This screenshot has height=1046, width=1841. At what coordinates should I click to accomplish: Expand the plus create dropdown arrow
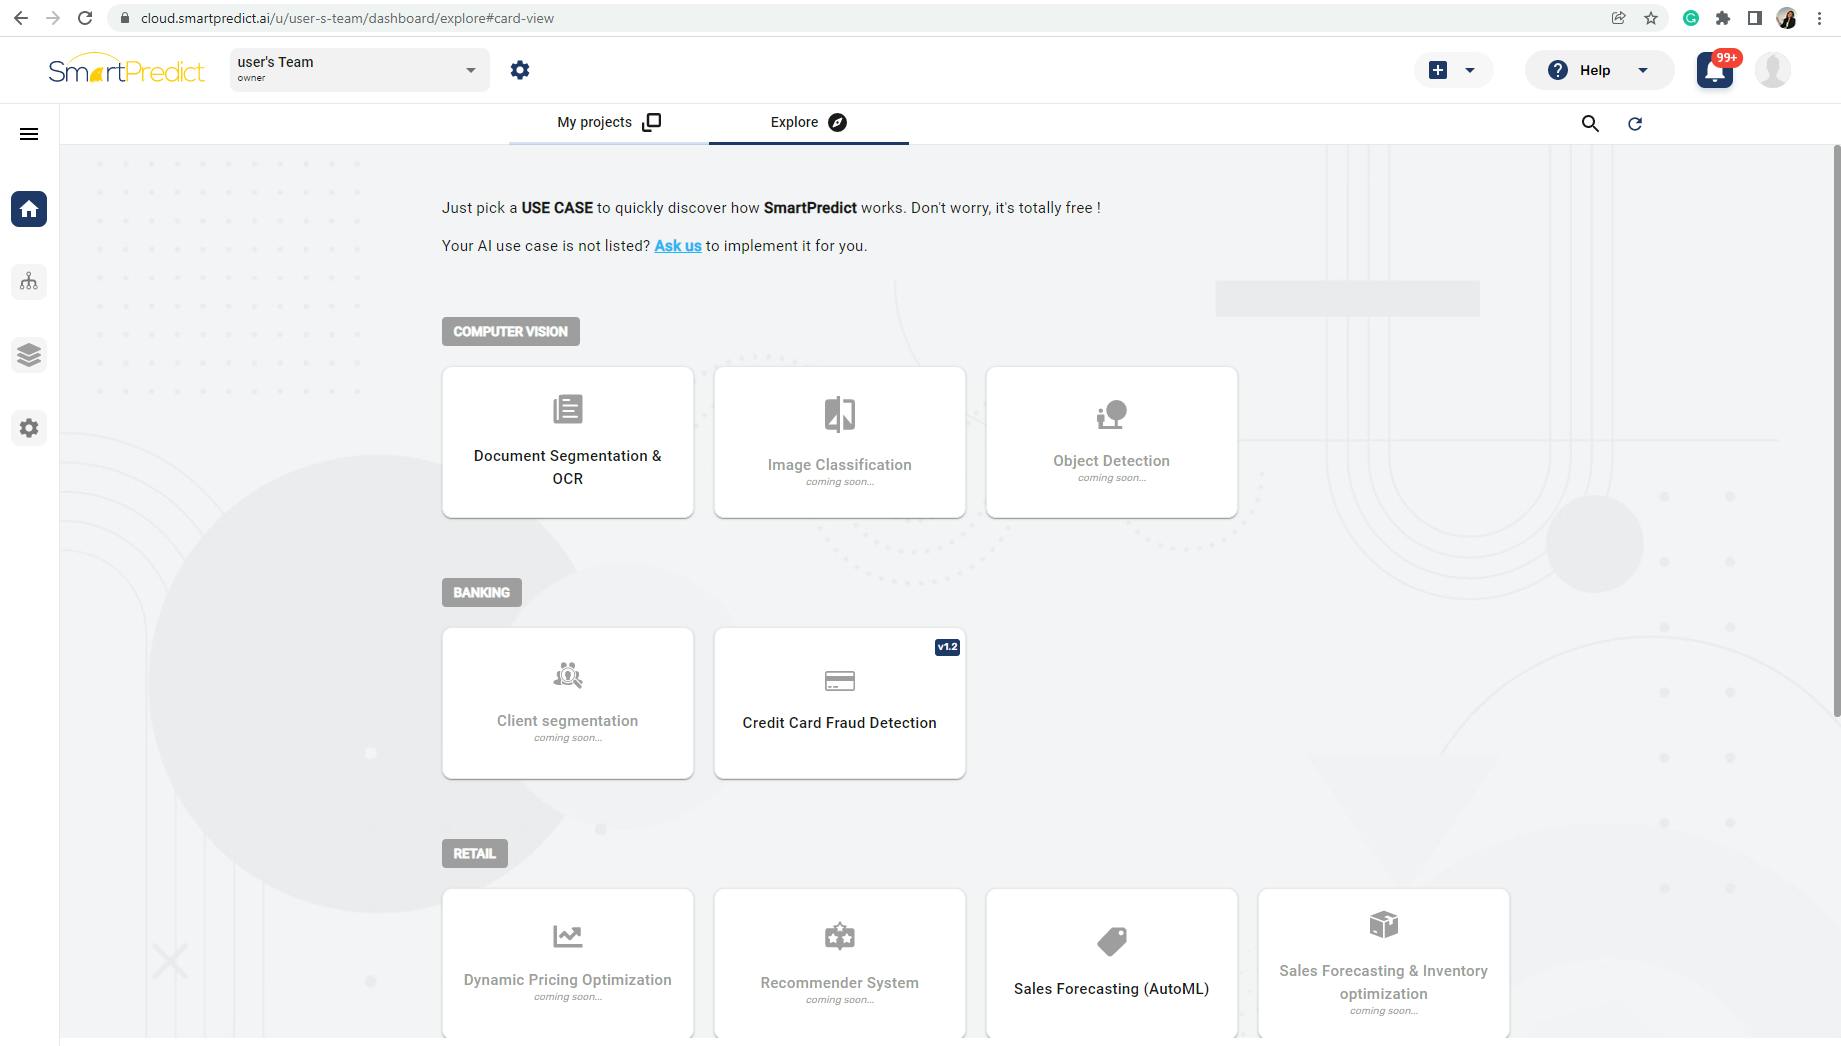(x=1470, y=70)
